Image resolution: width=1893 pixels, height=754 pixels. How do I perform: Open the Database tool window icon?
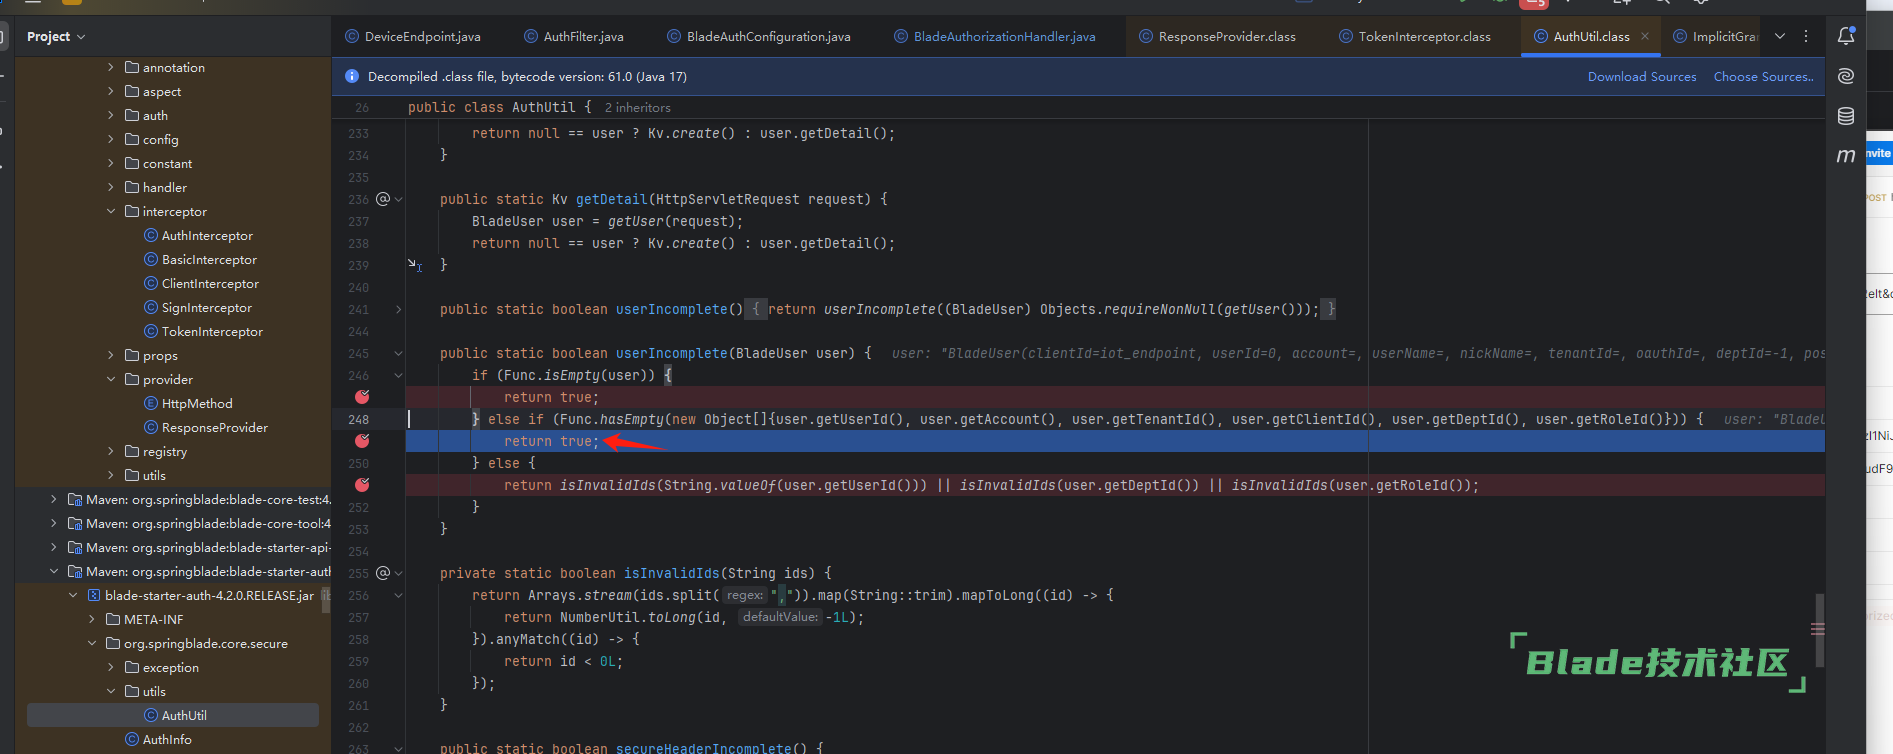(1846, 116)
